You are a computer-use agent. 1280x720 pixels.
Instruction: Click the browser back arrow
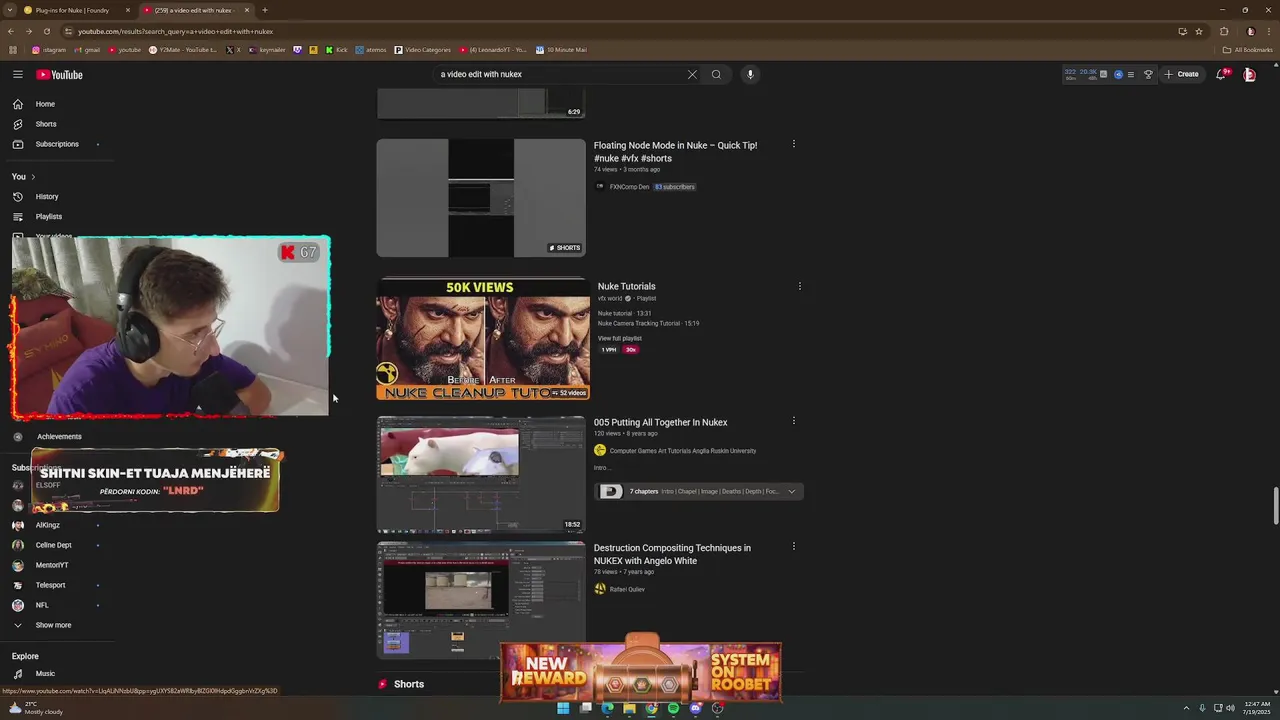point(10,31)
